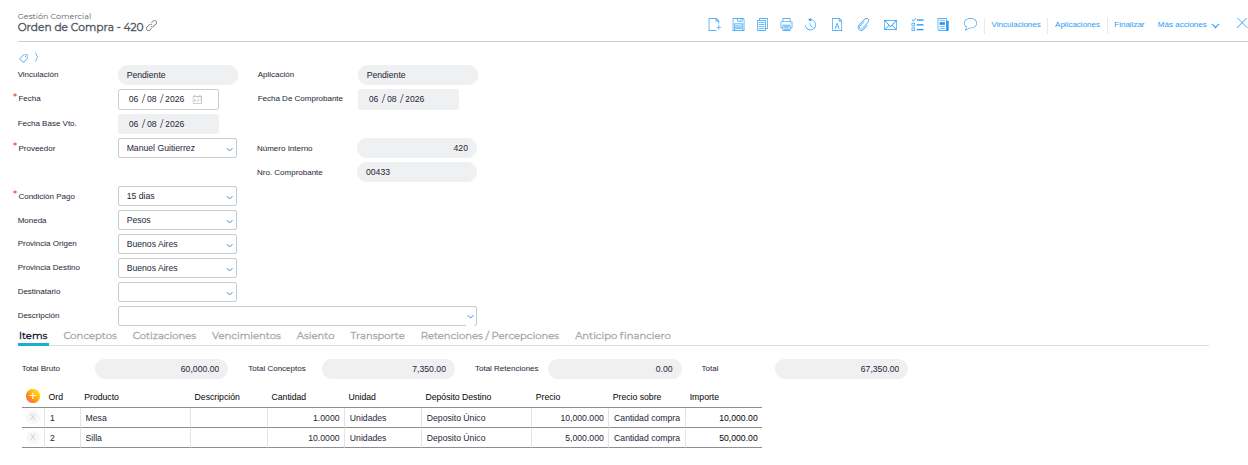This screenshot has height=465, width=1248.
Task: Switch to Cotizaciones tab
Action: pos(165,336)
